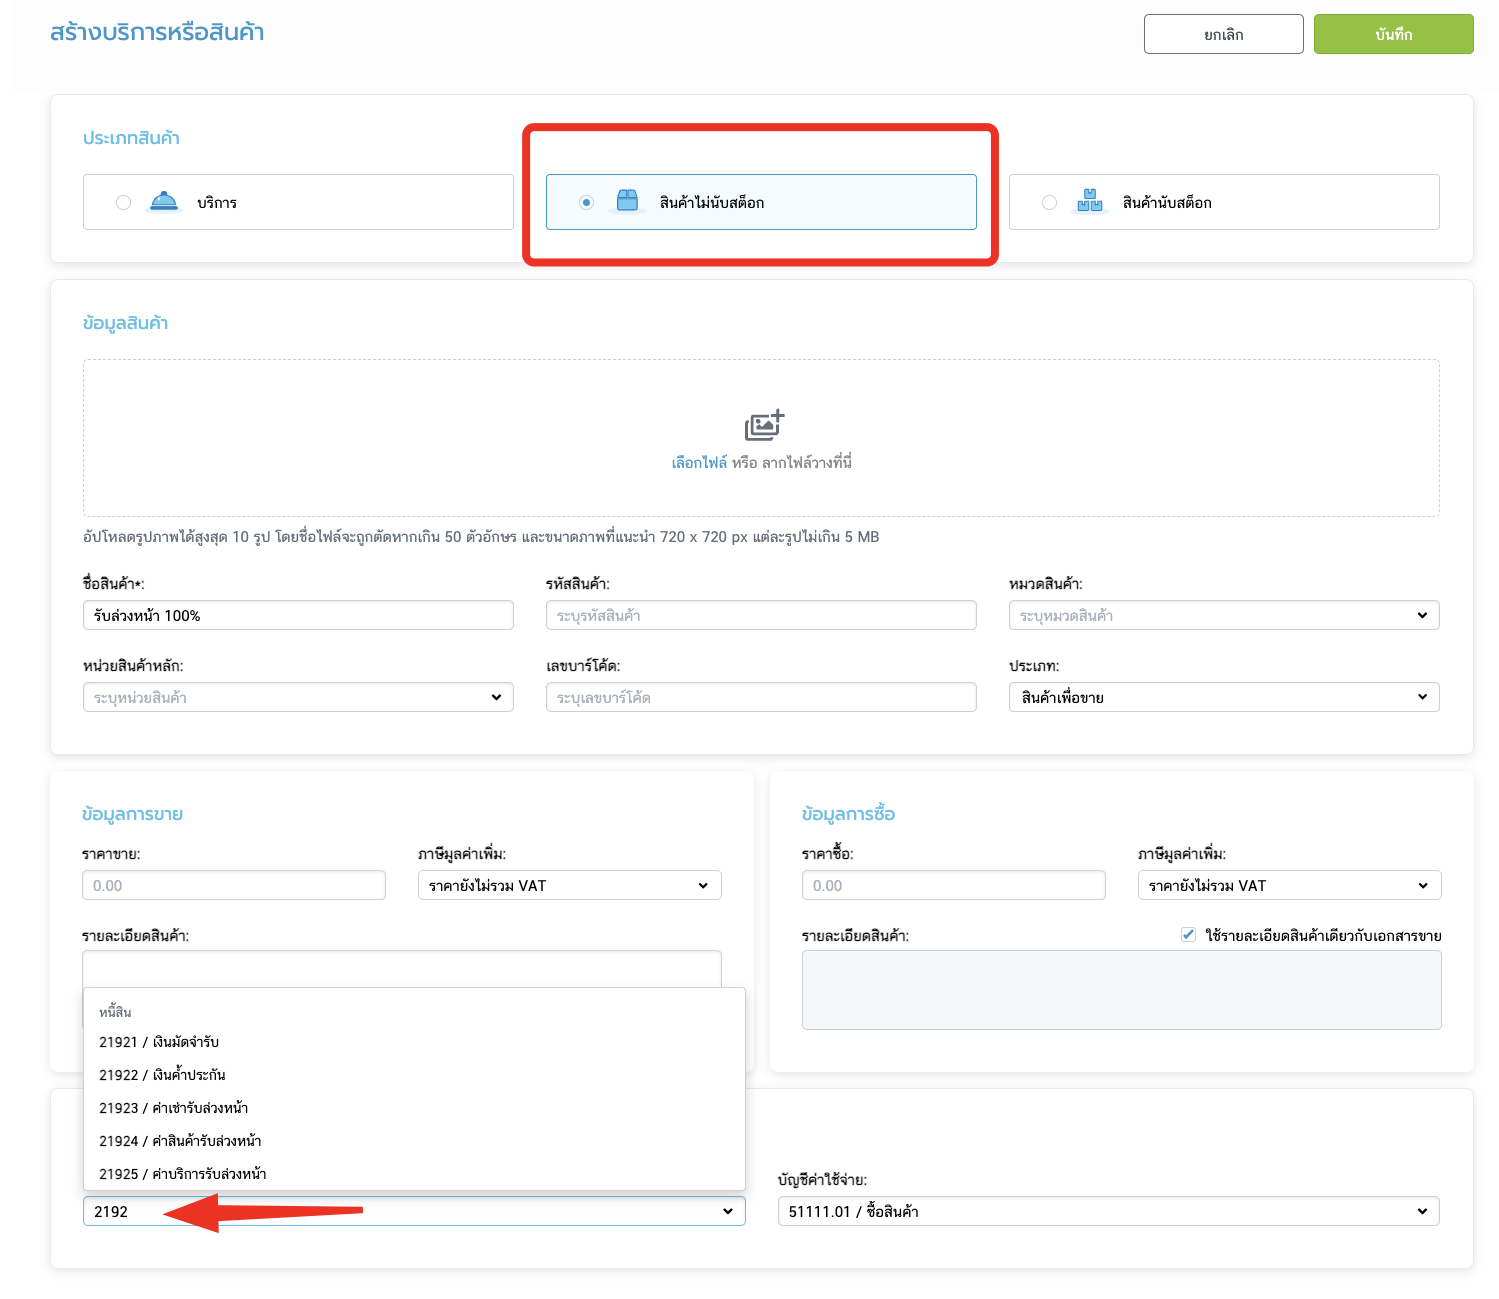Screen dimensions: 1499x1299
Task: Open the บัญชีค่าใช้จ่าย 51111.01 dropdown
Action: tap(1108, 1211)
